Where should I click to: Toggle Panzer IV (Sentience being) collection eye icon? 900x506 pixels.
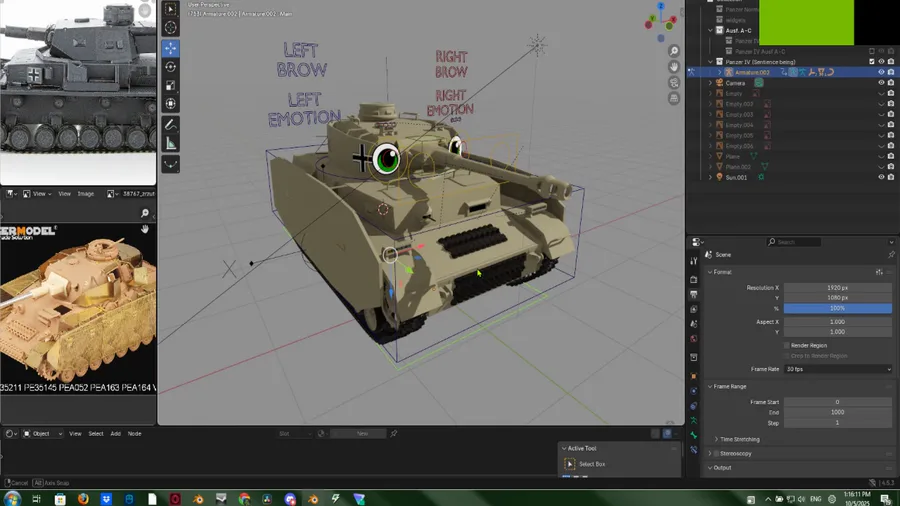881,62
